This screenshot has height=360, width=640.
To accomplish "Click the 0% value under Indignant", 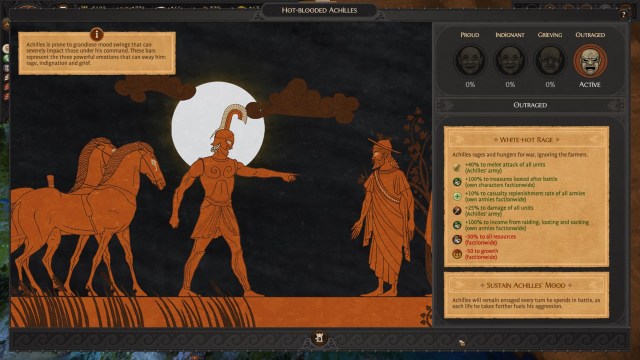I will tap(510, 85).
